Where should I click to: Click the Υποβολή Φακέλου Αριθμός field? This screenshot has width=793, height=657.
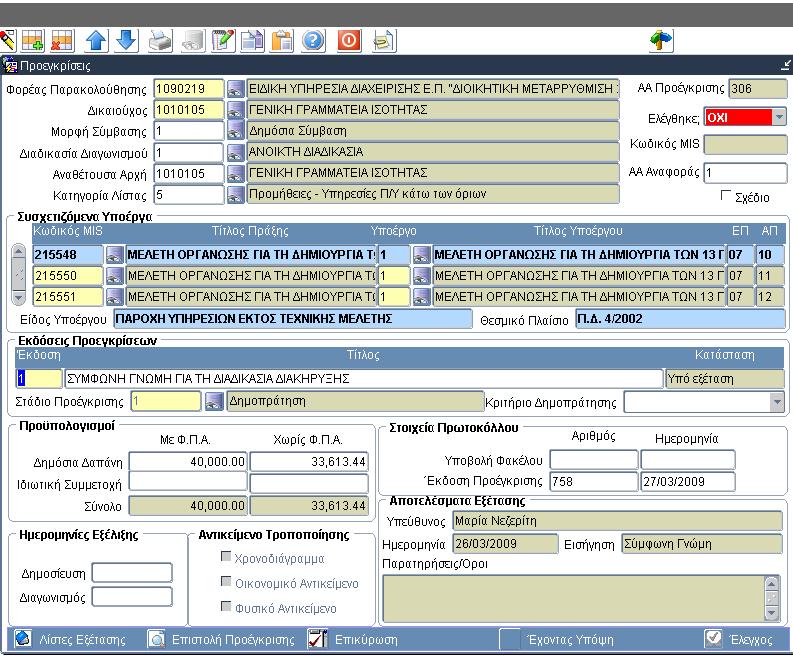(x=594, y=460)
